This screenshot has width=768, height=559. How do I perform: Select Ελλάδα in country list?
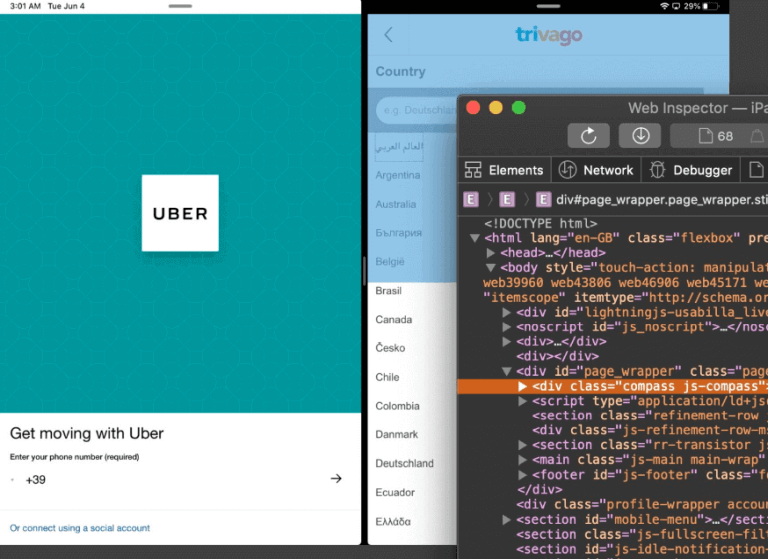(393, 522)
